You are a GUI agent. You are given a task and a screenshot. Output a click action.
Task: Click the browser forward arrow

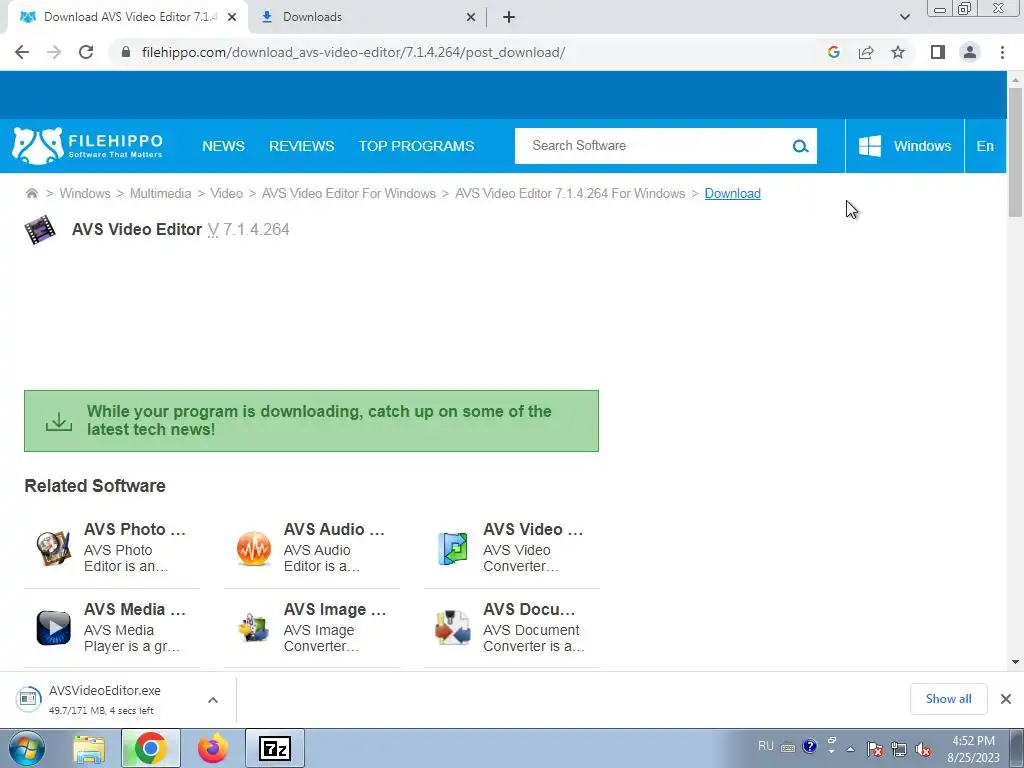pyautogui.click(x=54, y=52)
